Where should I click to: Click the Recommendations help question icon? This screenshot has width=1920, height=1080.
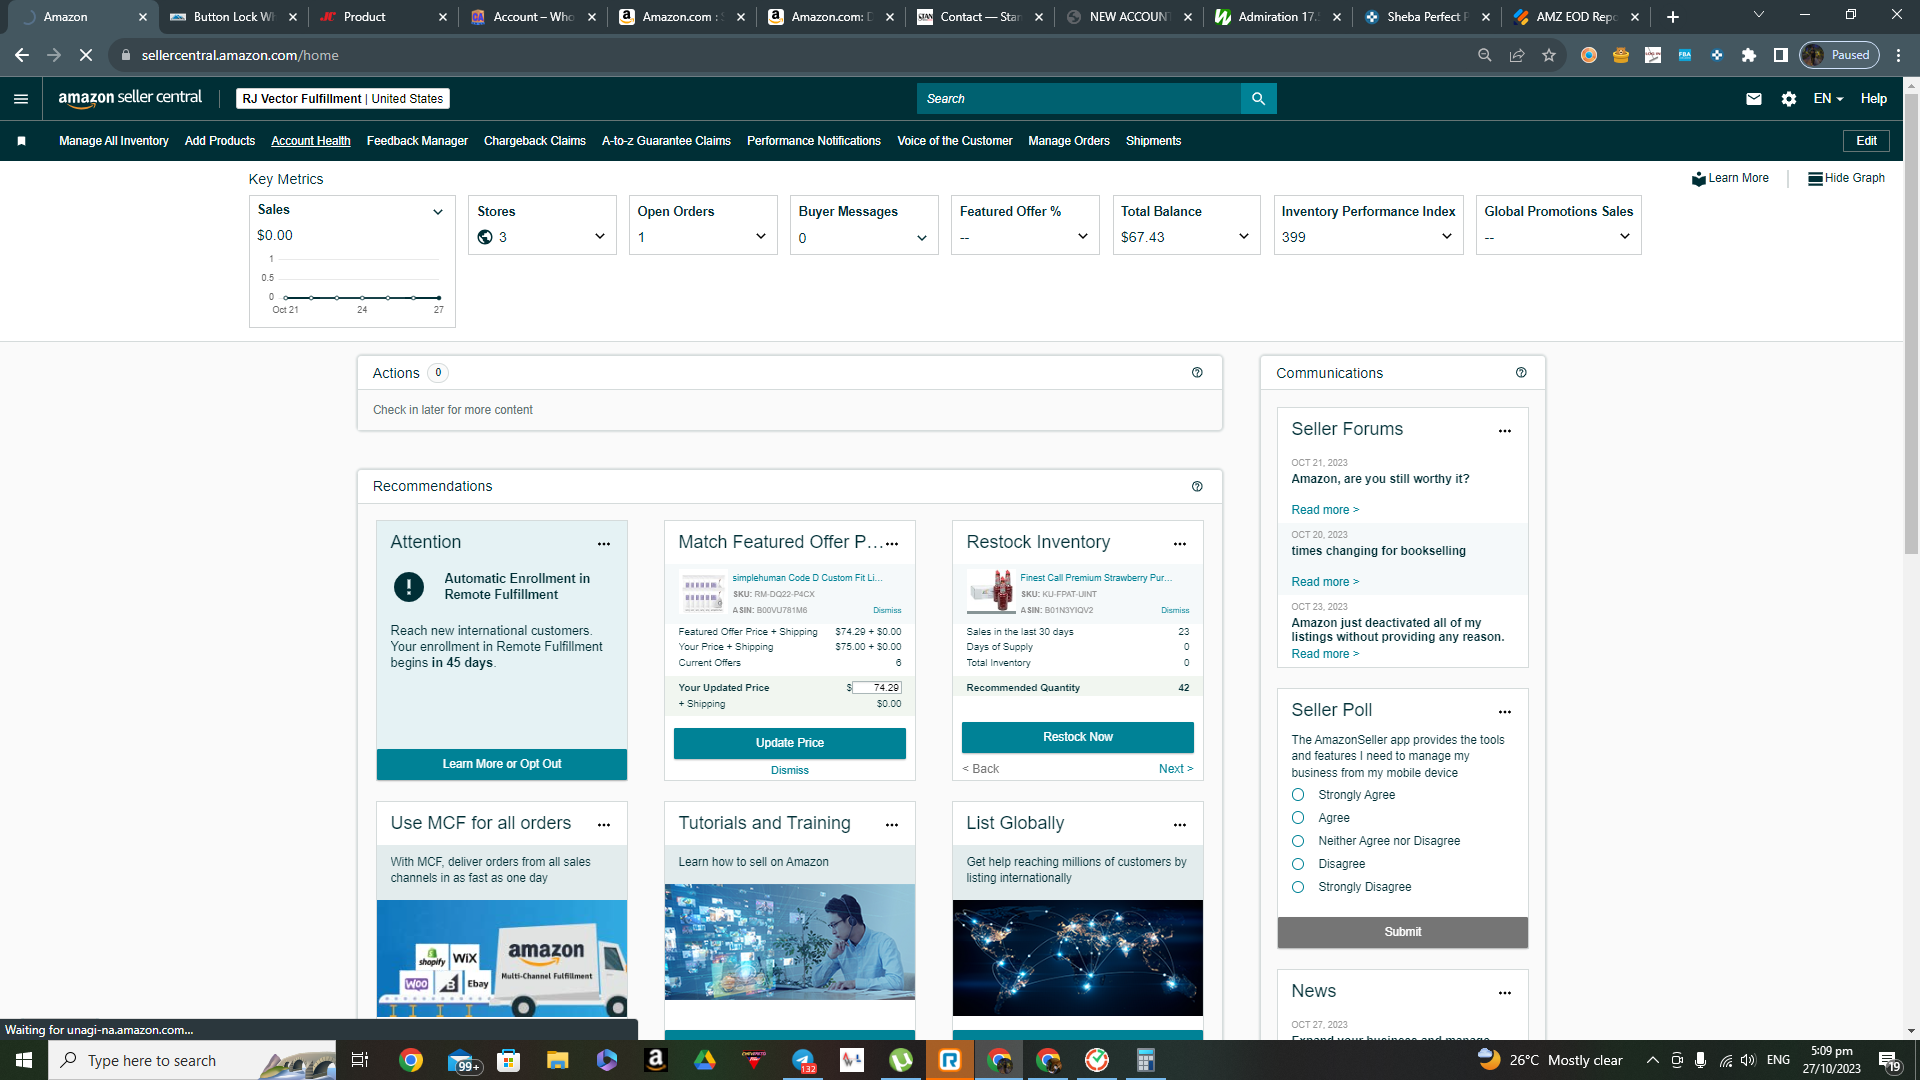(1197, 487)
